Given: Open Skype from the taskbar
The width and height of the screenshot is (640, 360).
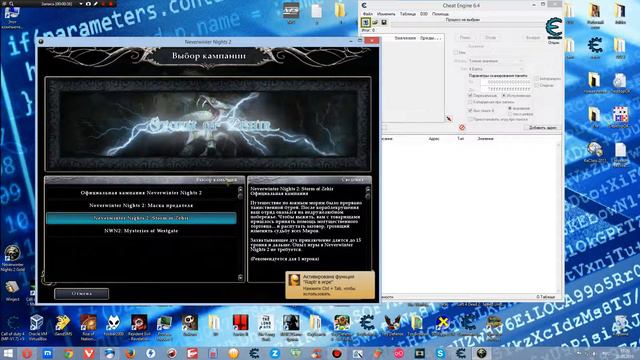Looking at the screenshot, I should (x=440, y=353).
